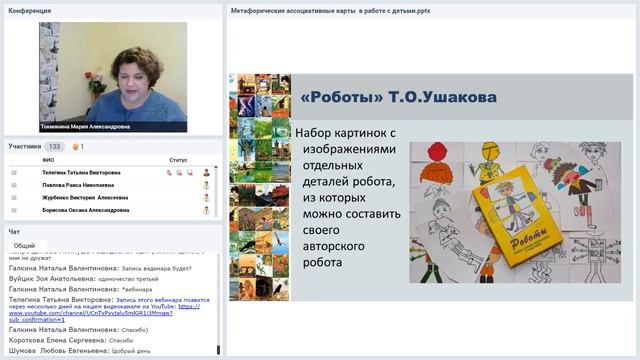The width and height of the screenshot is (640, 360).
Task: Click the Участники panel title
Action: pos(25,146)
